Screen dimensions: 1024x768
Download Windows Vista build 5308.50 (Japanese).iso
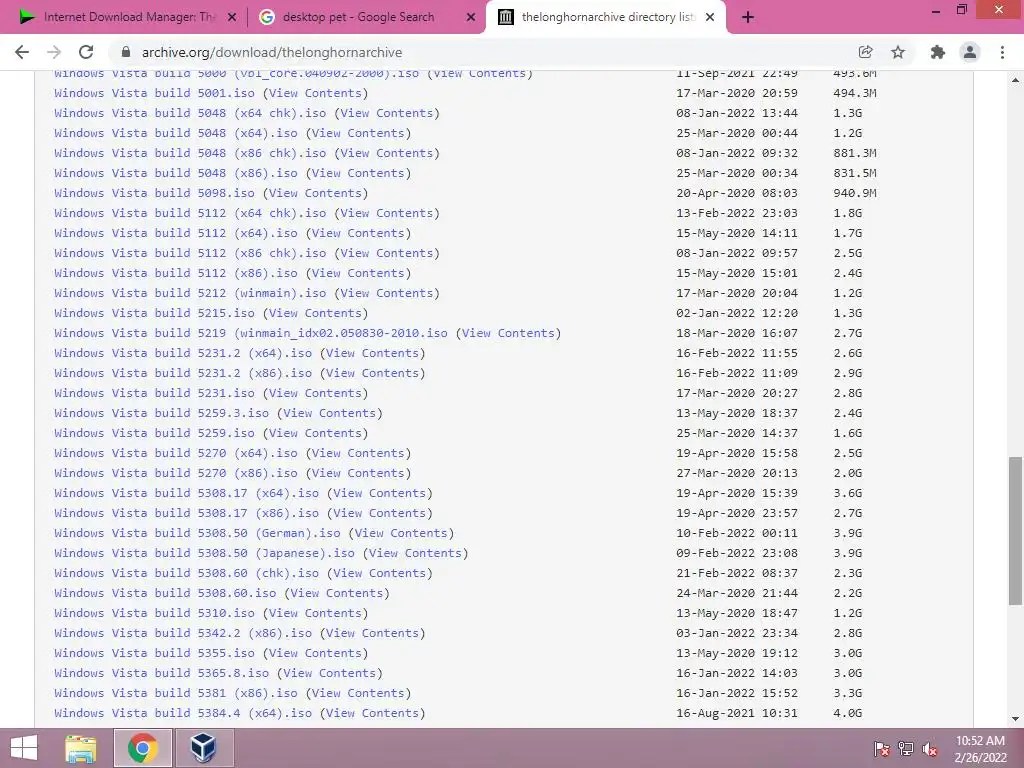point(204,553)
